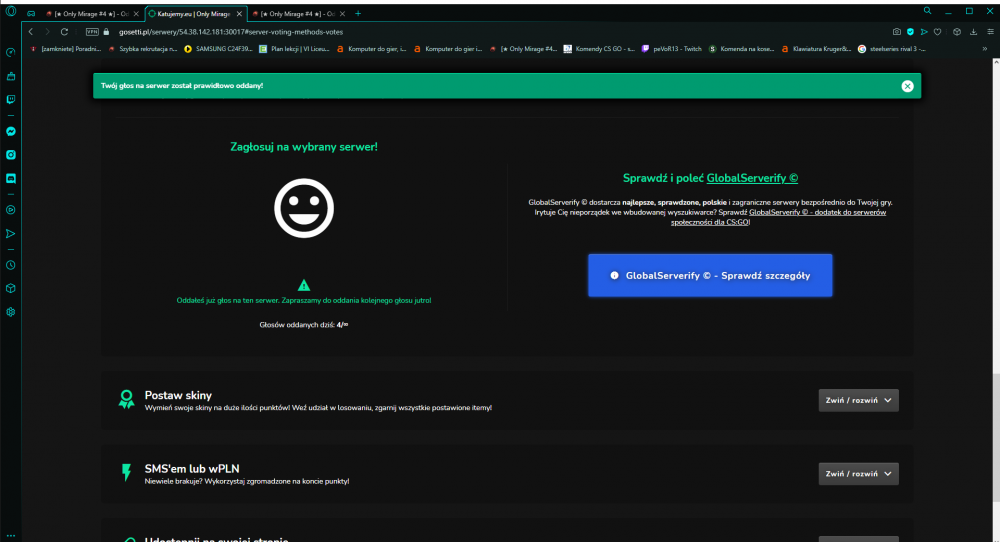Viewport: 1000px width, 542px height.
Task: Dismiss the green vote confirmation banner
Action: tap(908, 86)
